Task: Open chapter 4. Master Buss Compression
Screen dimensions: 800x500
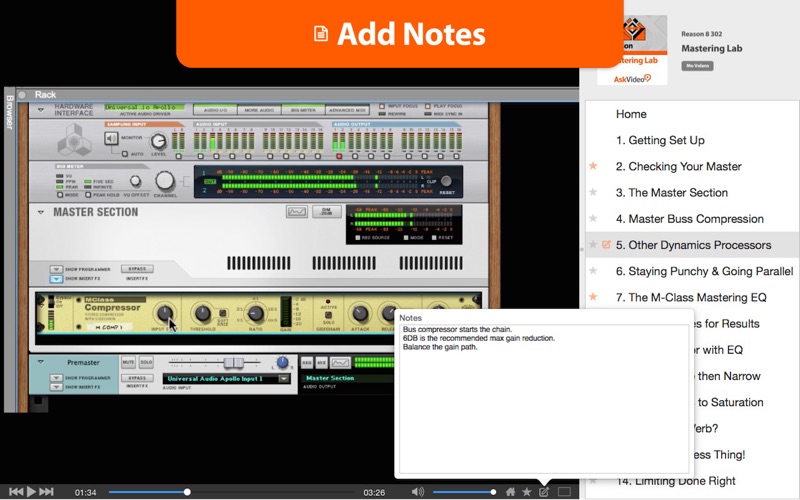Action: (x=690, y=219)
